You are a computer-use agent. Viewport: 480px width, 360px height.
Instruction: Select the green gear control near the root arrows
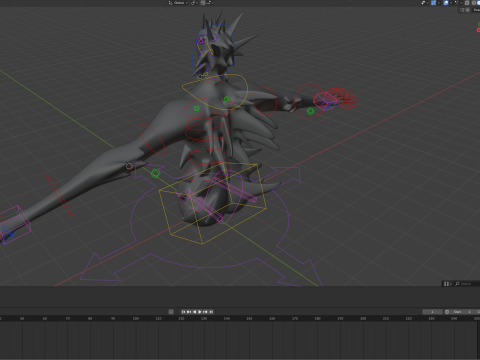click(x=155, y=173)
